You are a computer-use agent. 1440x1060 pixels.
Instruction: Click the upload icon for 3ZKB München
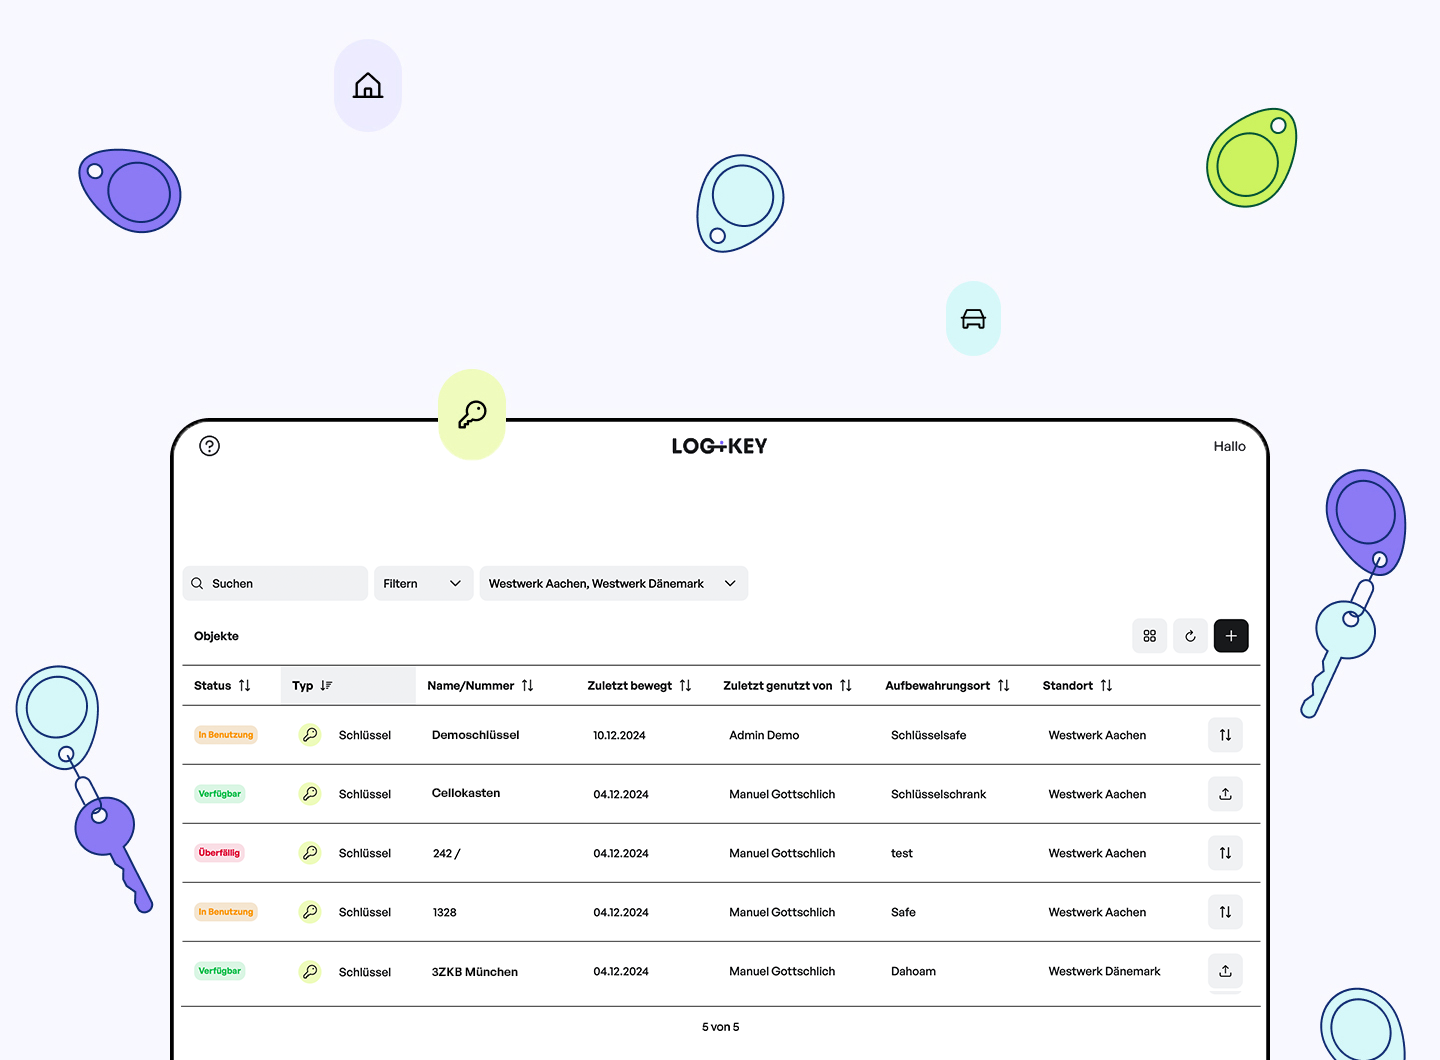[1225, 971]
